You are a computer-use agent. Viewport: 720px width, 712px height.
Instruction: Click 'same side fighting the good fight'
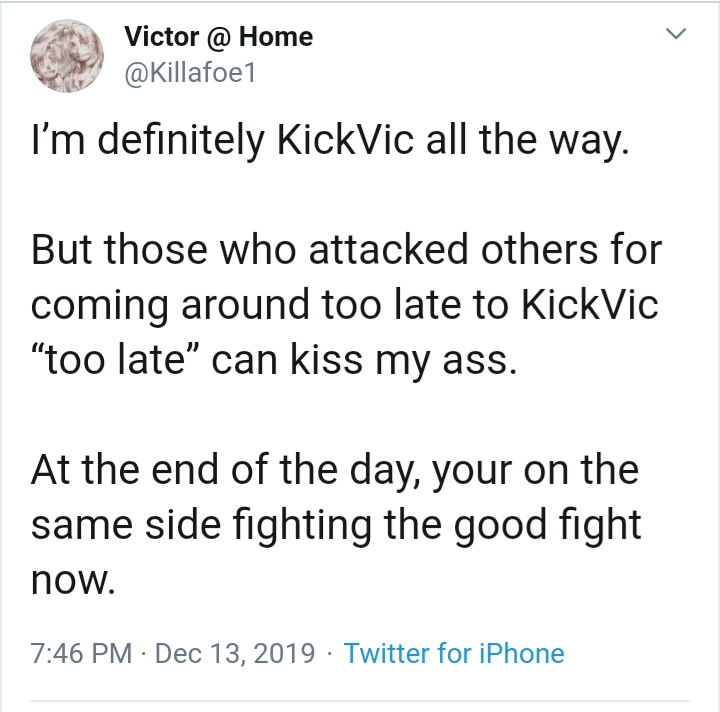pyautogui.click(x=336, y=525)
